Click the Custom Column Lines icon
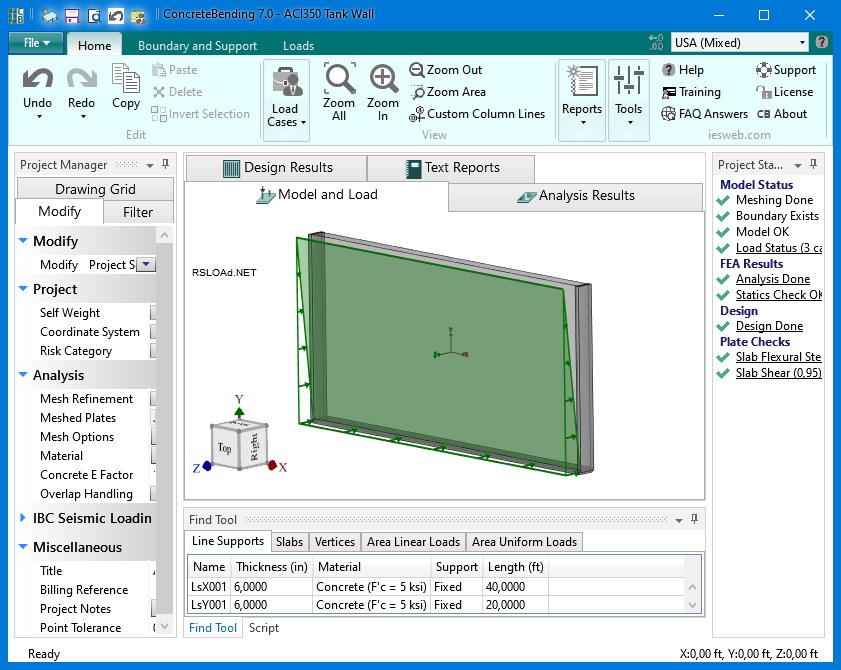The width and height of the screenshot is (841, 670). (417, 114)
